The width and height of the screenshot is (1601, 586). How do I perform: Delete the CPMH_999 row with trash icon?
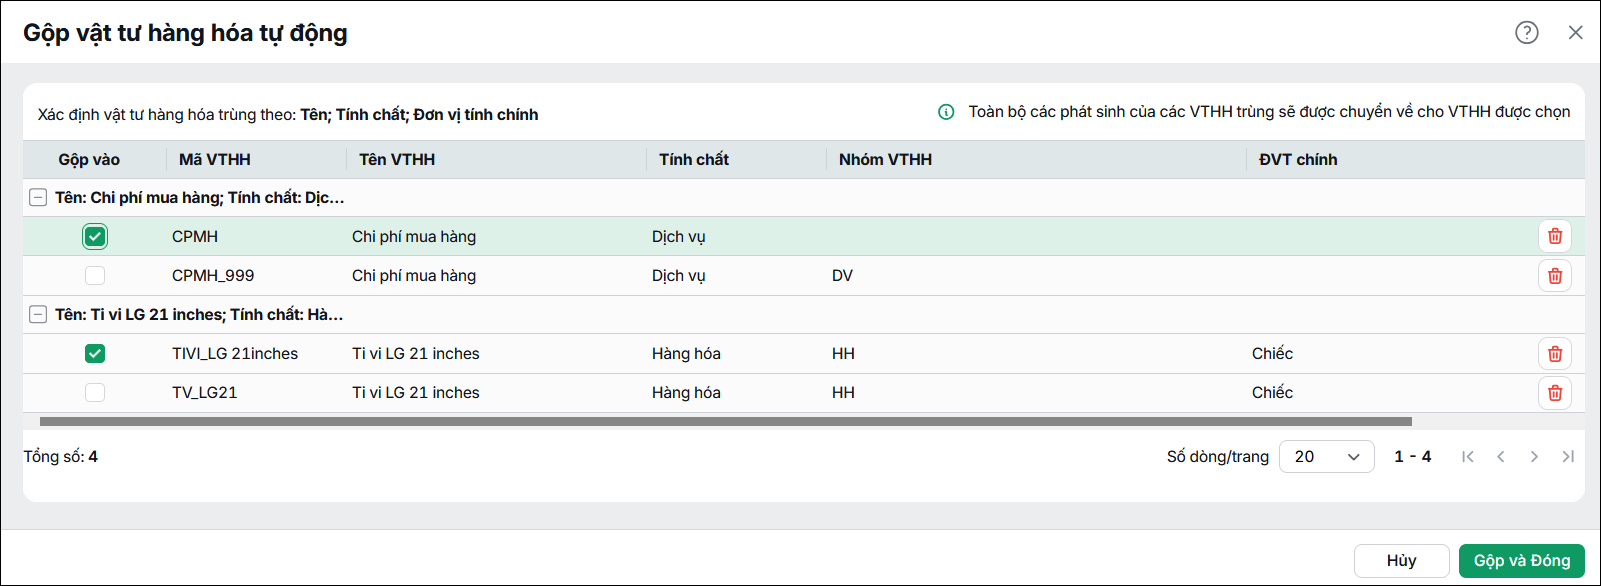[1555, 275]
